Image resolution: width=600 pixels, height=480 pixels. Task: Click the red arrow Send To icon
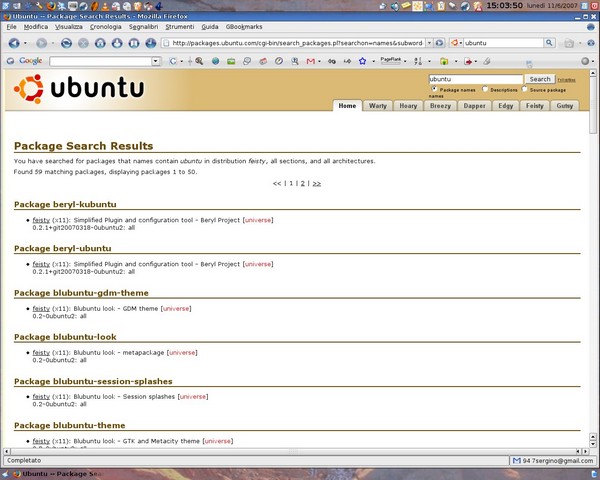tap(468, 61)
